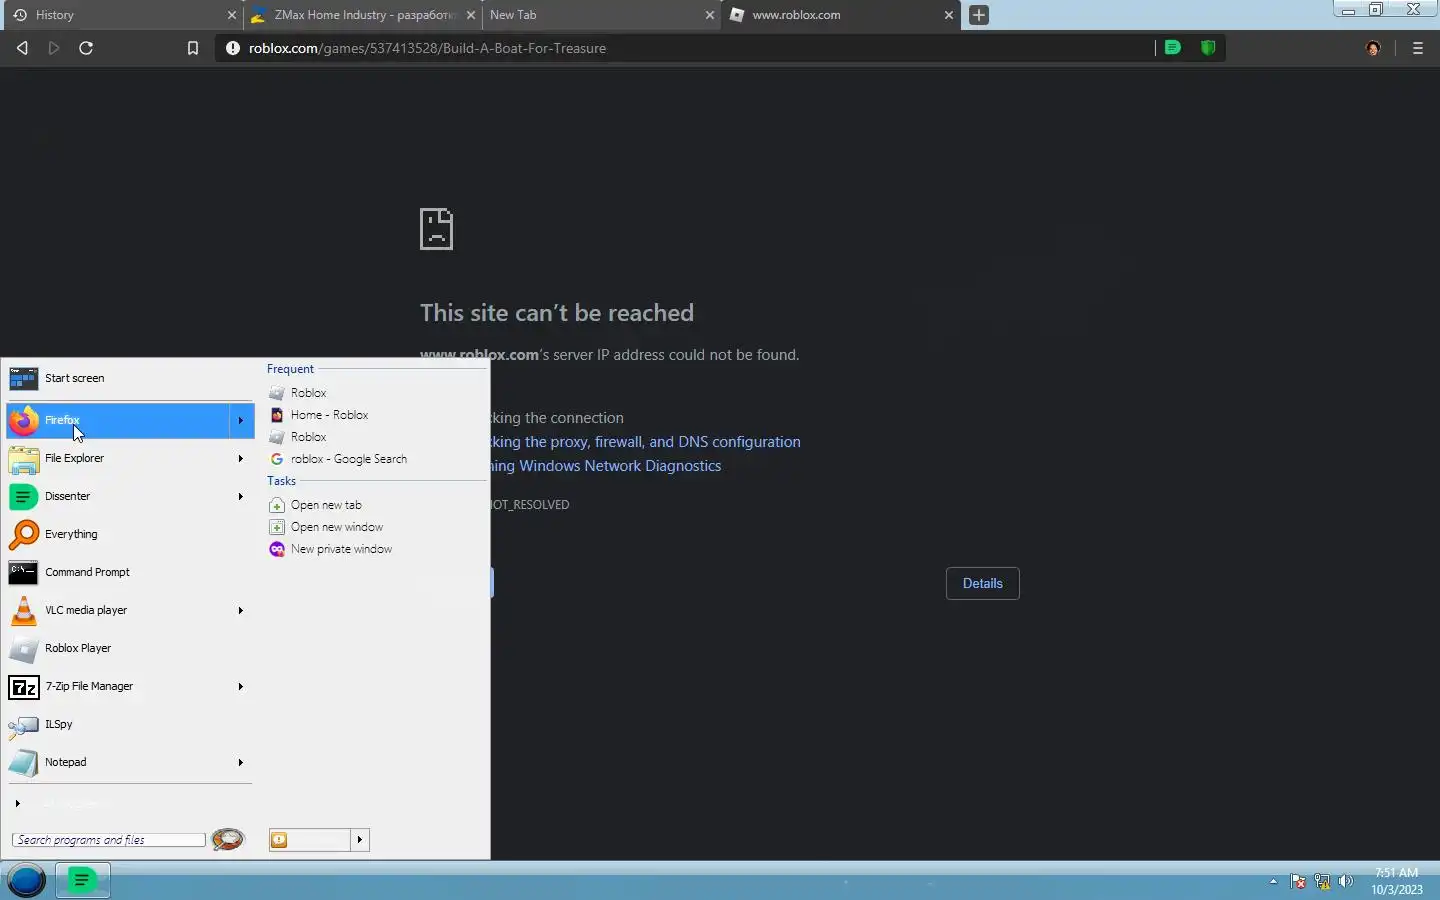This screenshot has height=900, width=1440.
Task: Click the volume speaker tray icon
Action: pos(1346,881)
